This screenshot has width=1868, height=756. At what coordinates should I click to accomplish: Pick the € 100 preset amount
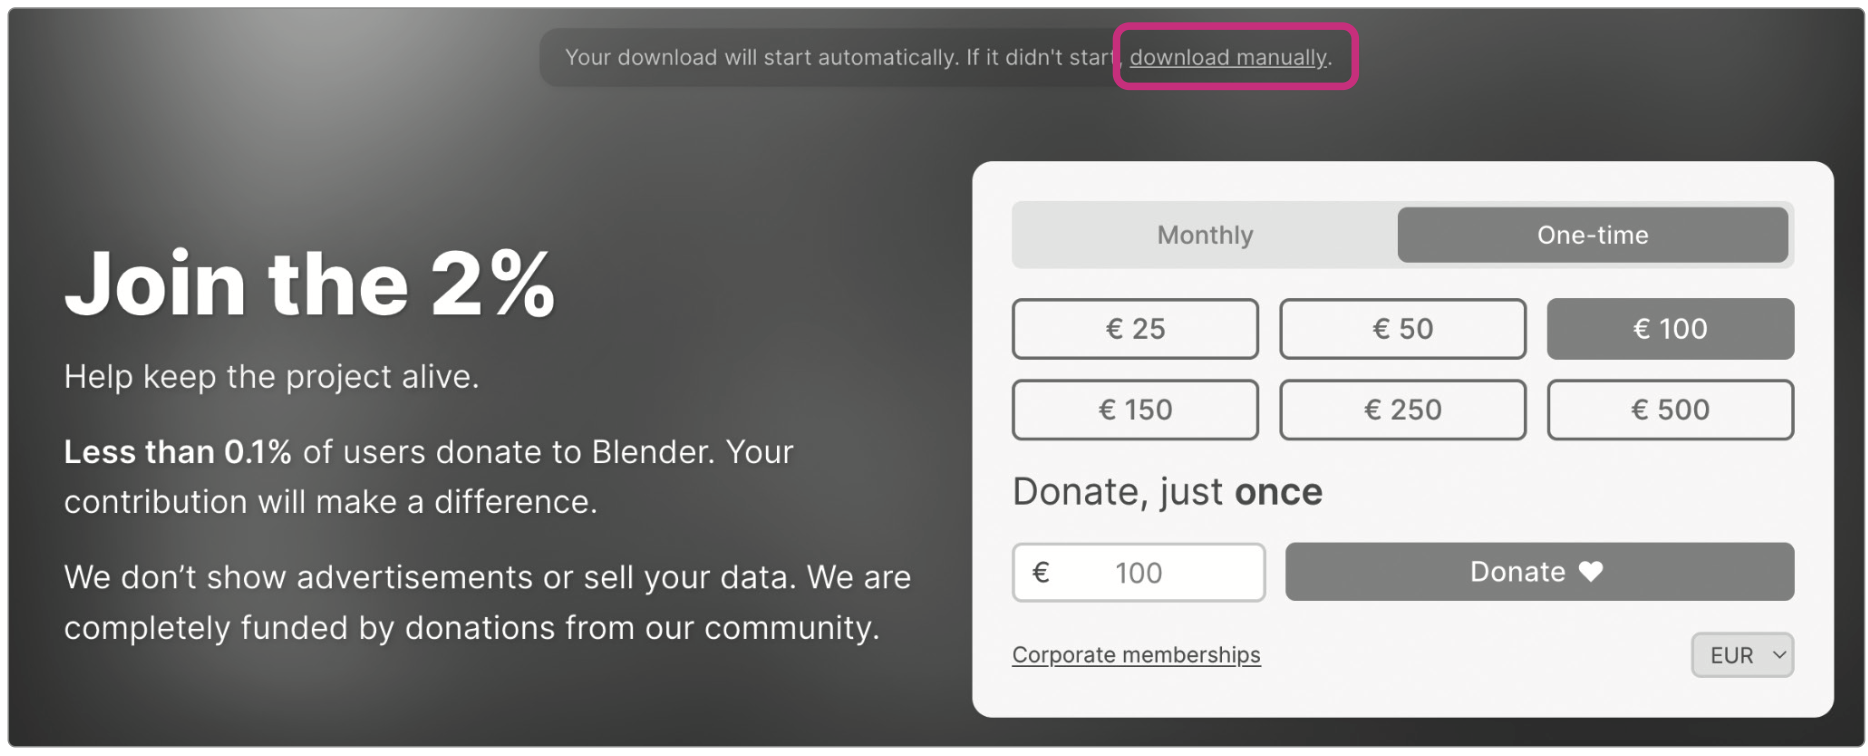pos(1669,329)
